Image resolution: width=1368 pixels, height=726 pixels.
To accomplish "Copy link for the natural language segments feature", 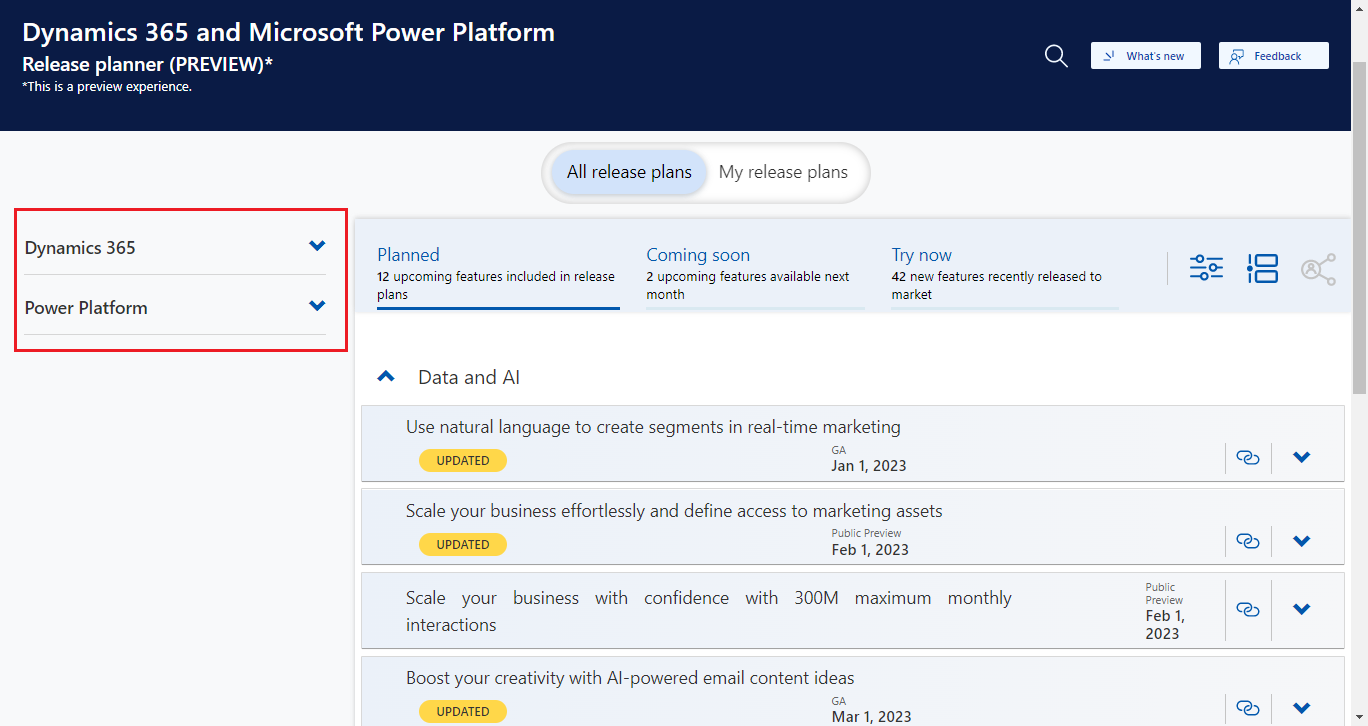I will (x=1248, y=457).
